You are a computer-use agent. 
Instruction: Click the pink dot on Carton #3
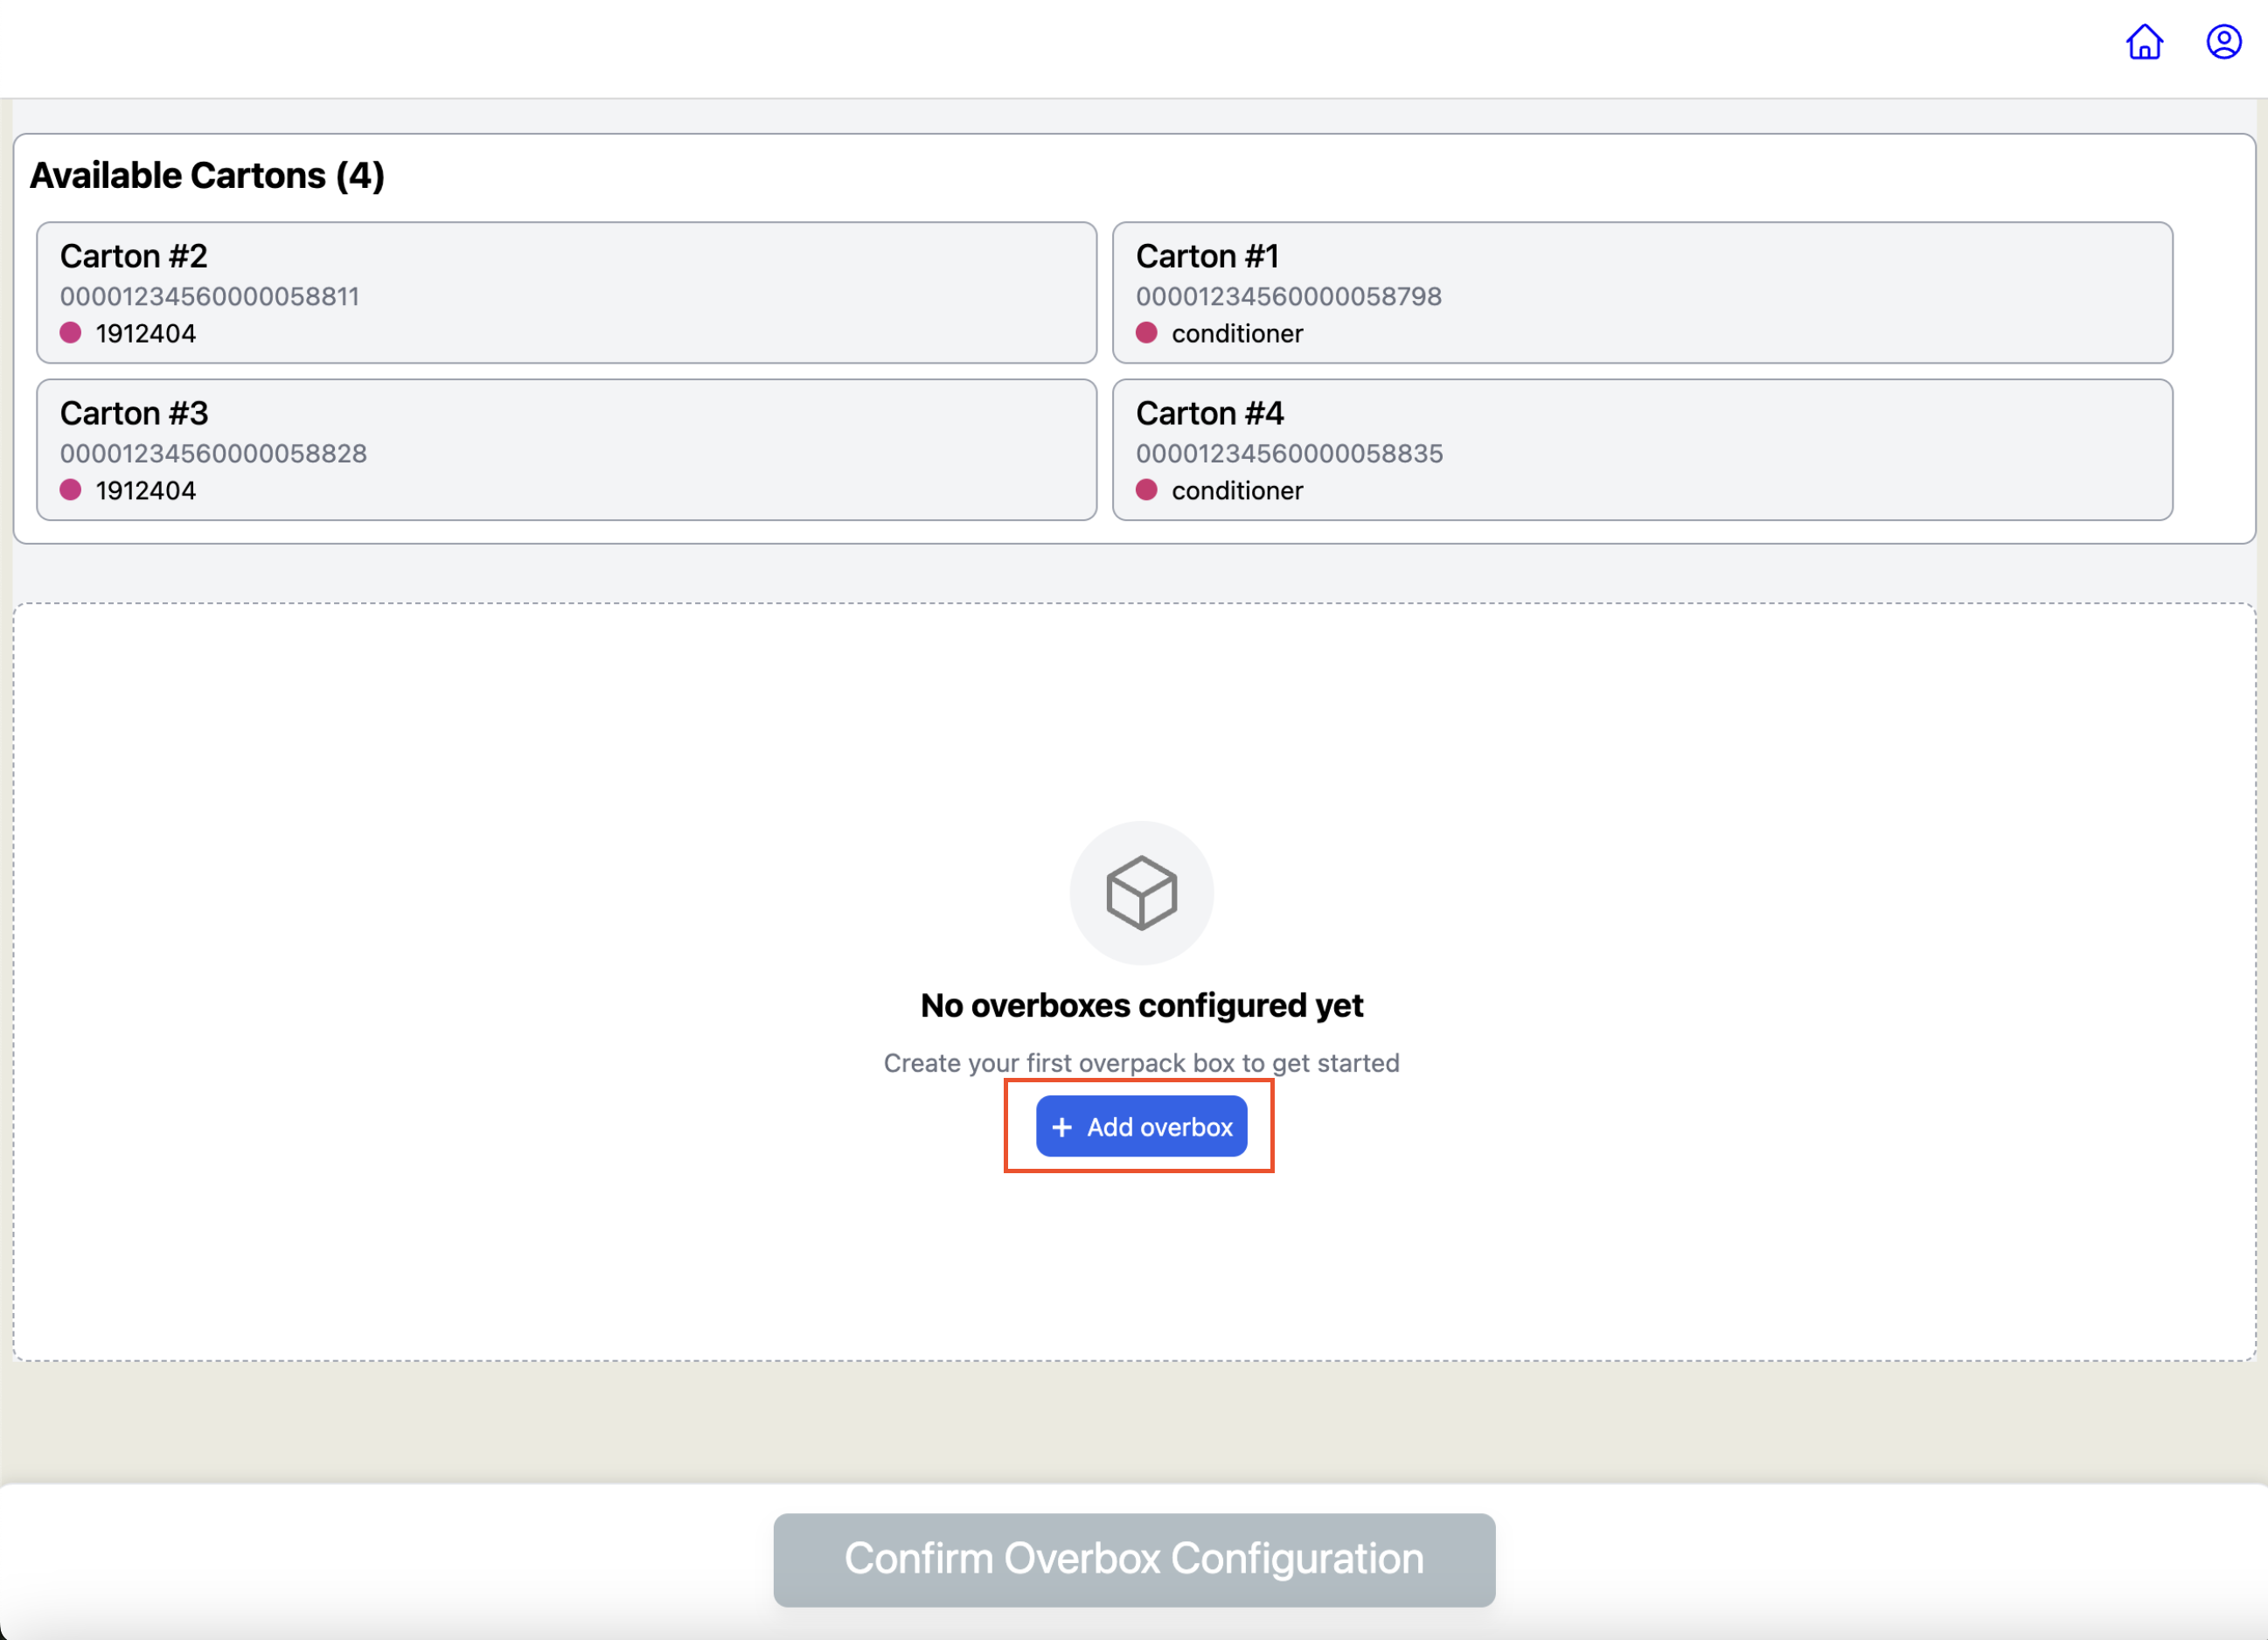(x=70, y=489)
